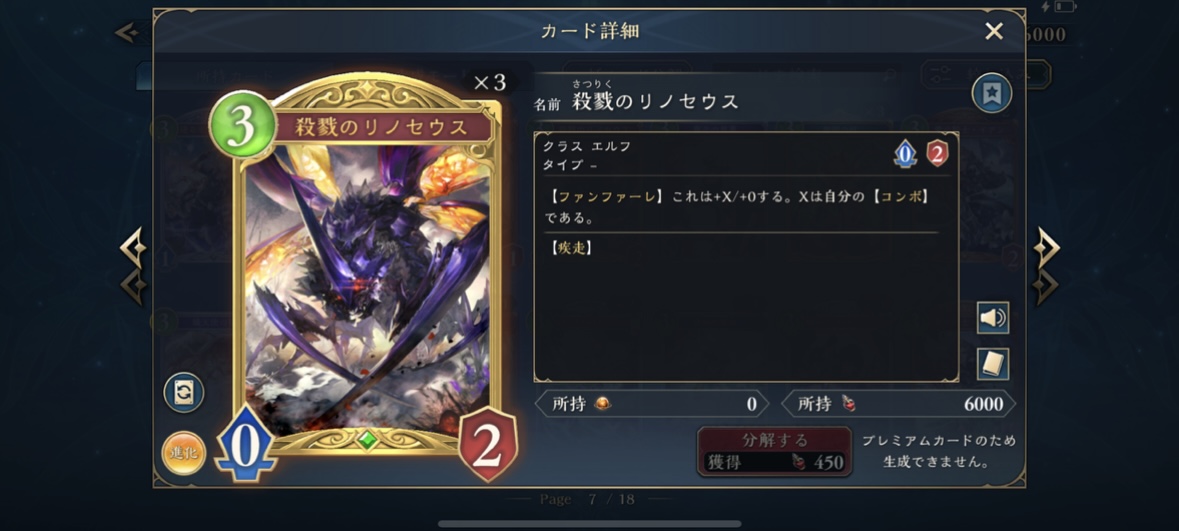1179x531 pixels.
Task: Tap the 疾走 keyword
Action: 571,247
